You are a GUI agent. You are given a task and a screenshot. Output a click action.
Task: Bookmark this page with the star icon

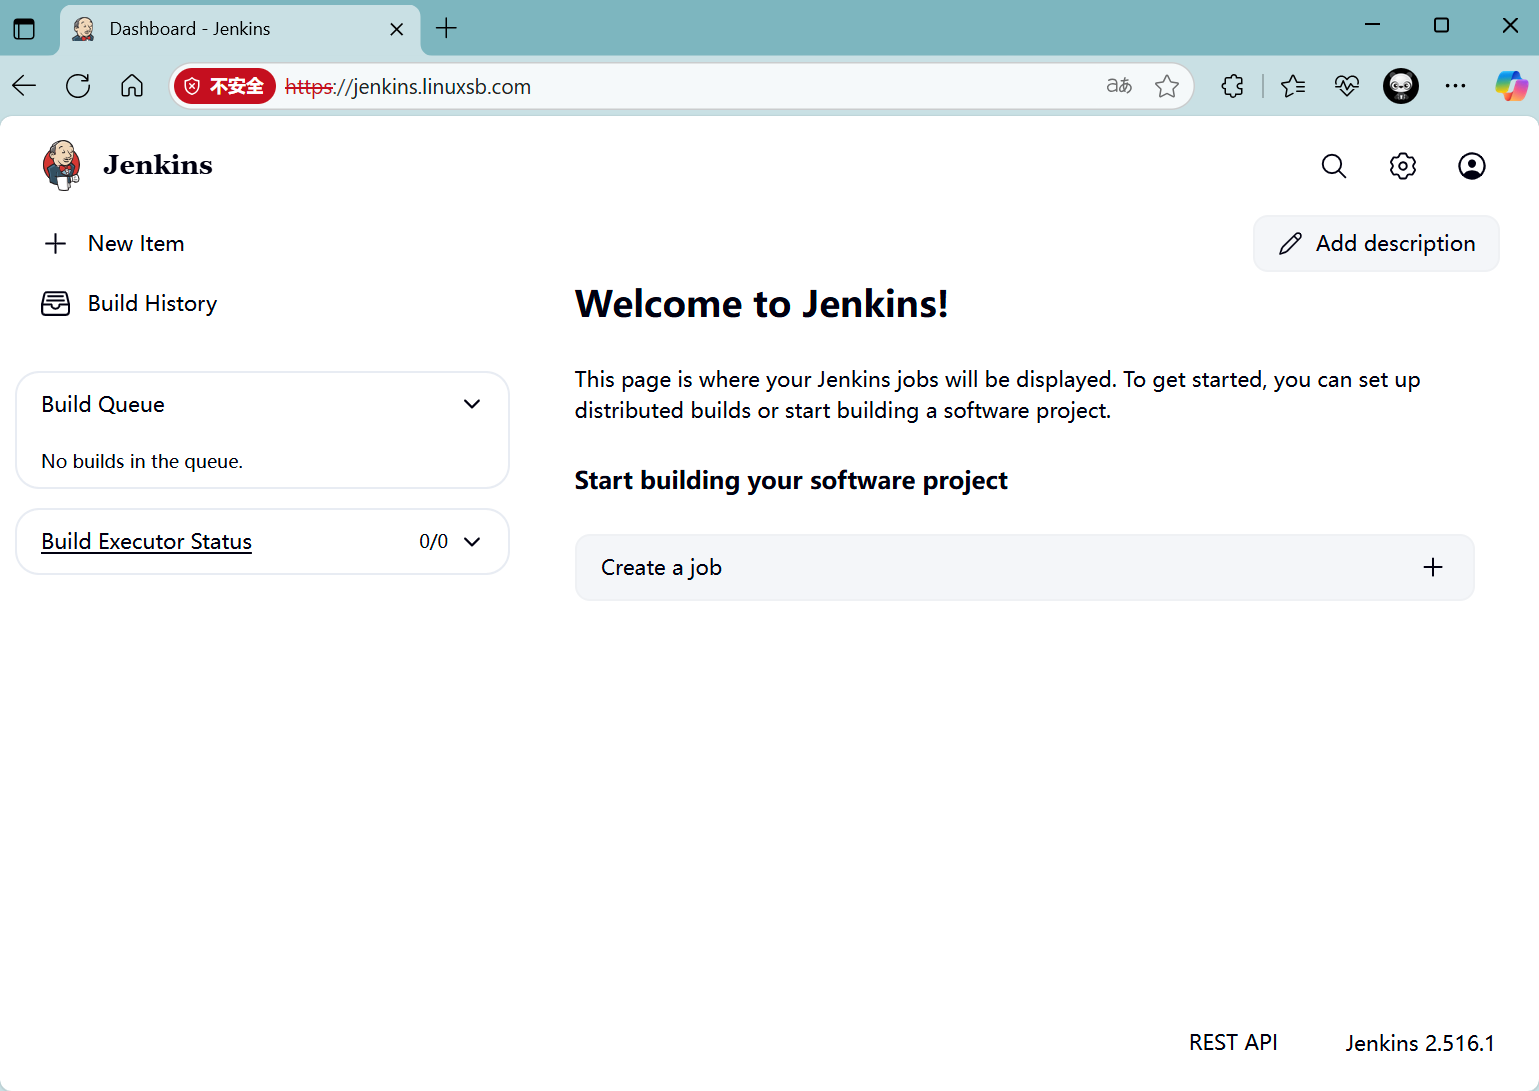tap(1166, 87)
